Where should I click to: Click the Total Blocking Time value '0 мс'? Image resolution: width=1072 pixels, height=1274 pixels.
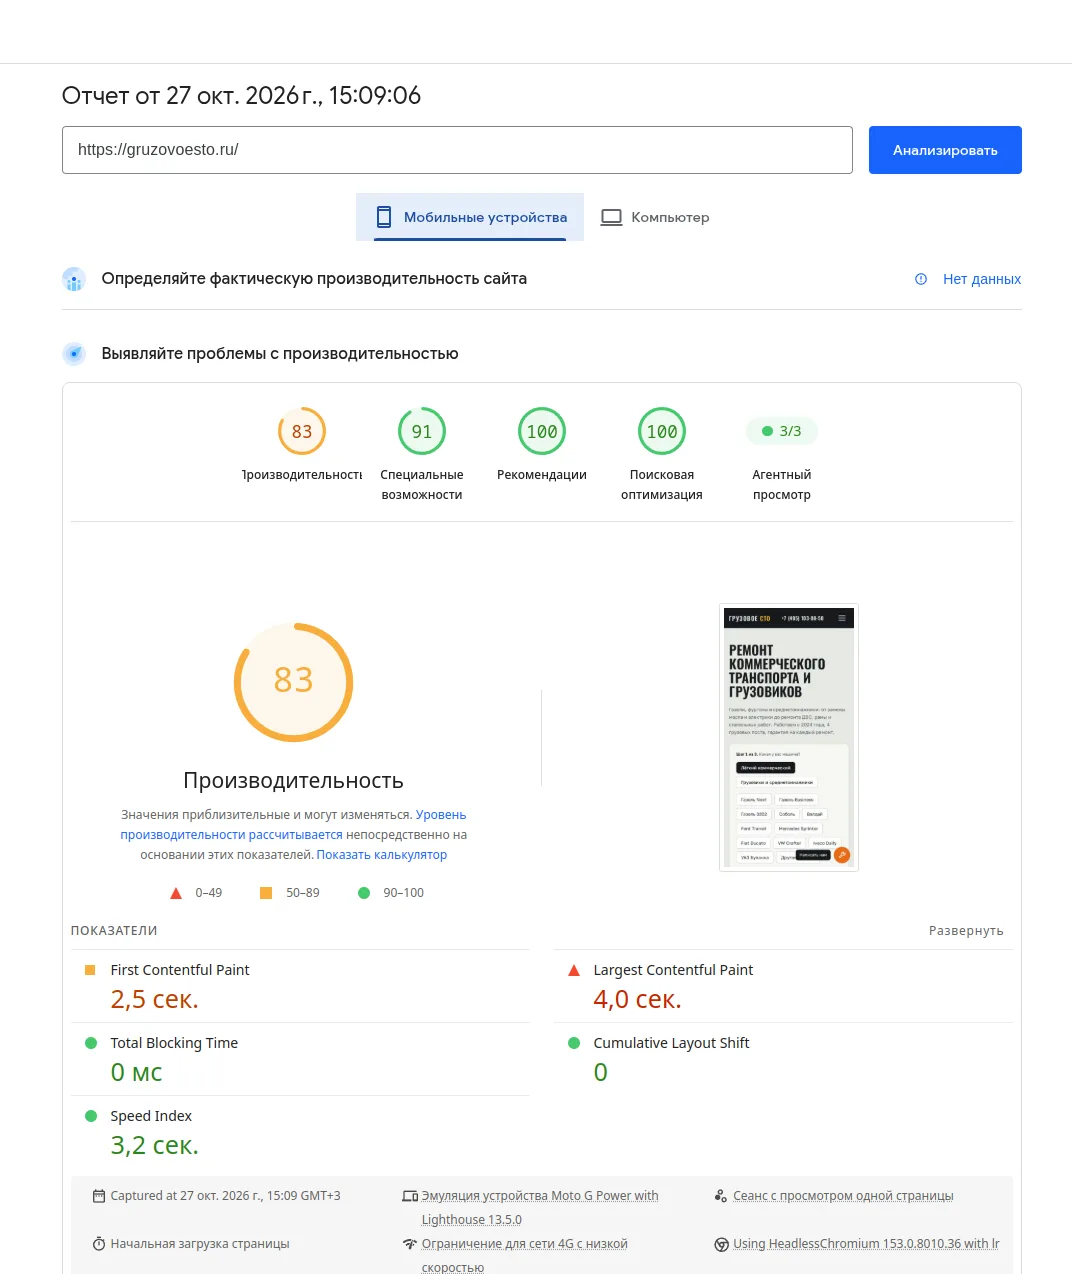point(136,1072)
